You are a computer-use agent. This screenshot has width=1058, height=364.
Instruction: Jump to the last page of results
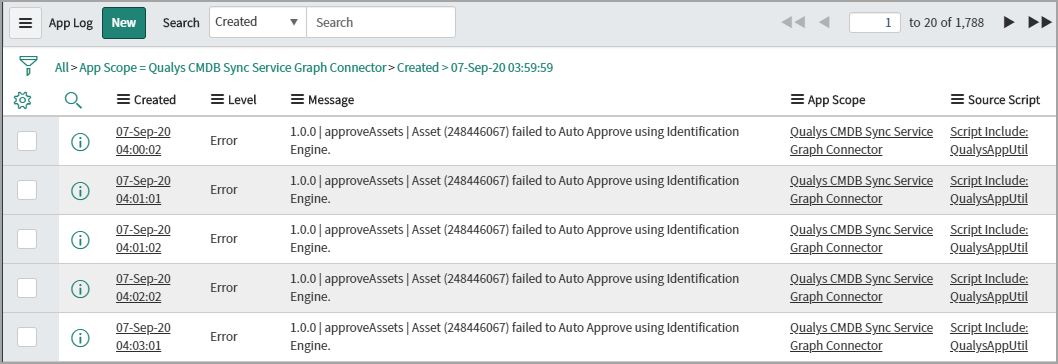coord(1040,22)
